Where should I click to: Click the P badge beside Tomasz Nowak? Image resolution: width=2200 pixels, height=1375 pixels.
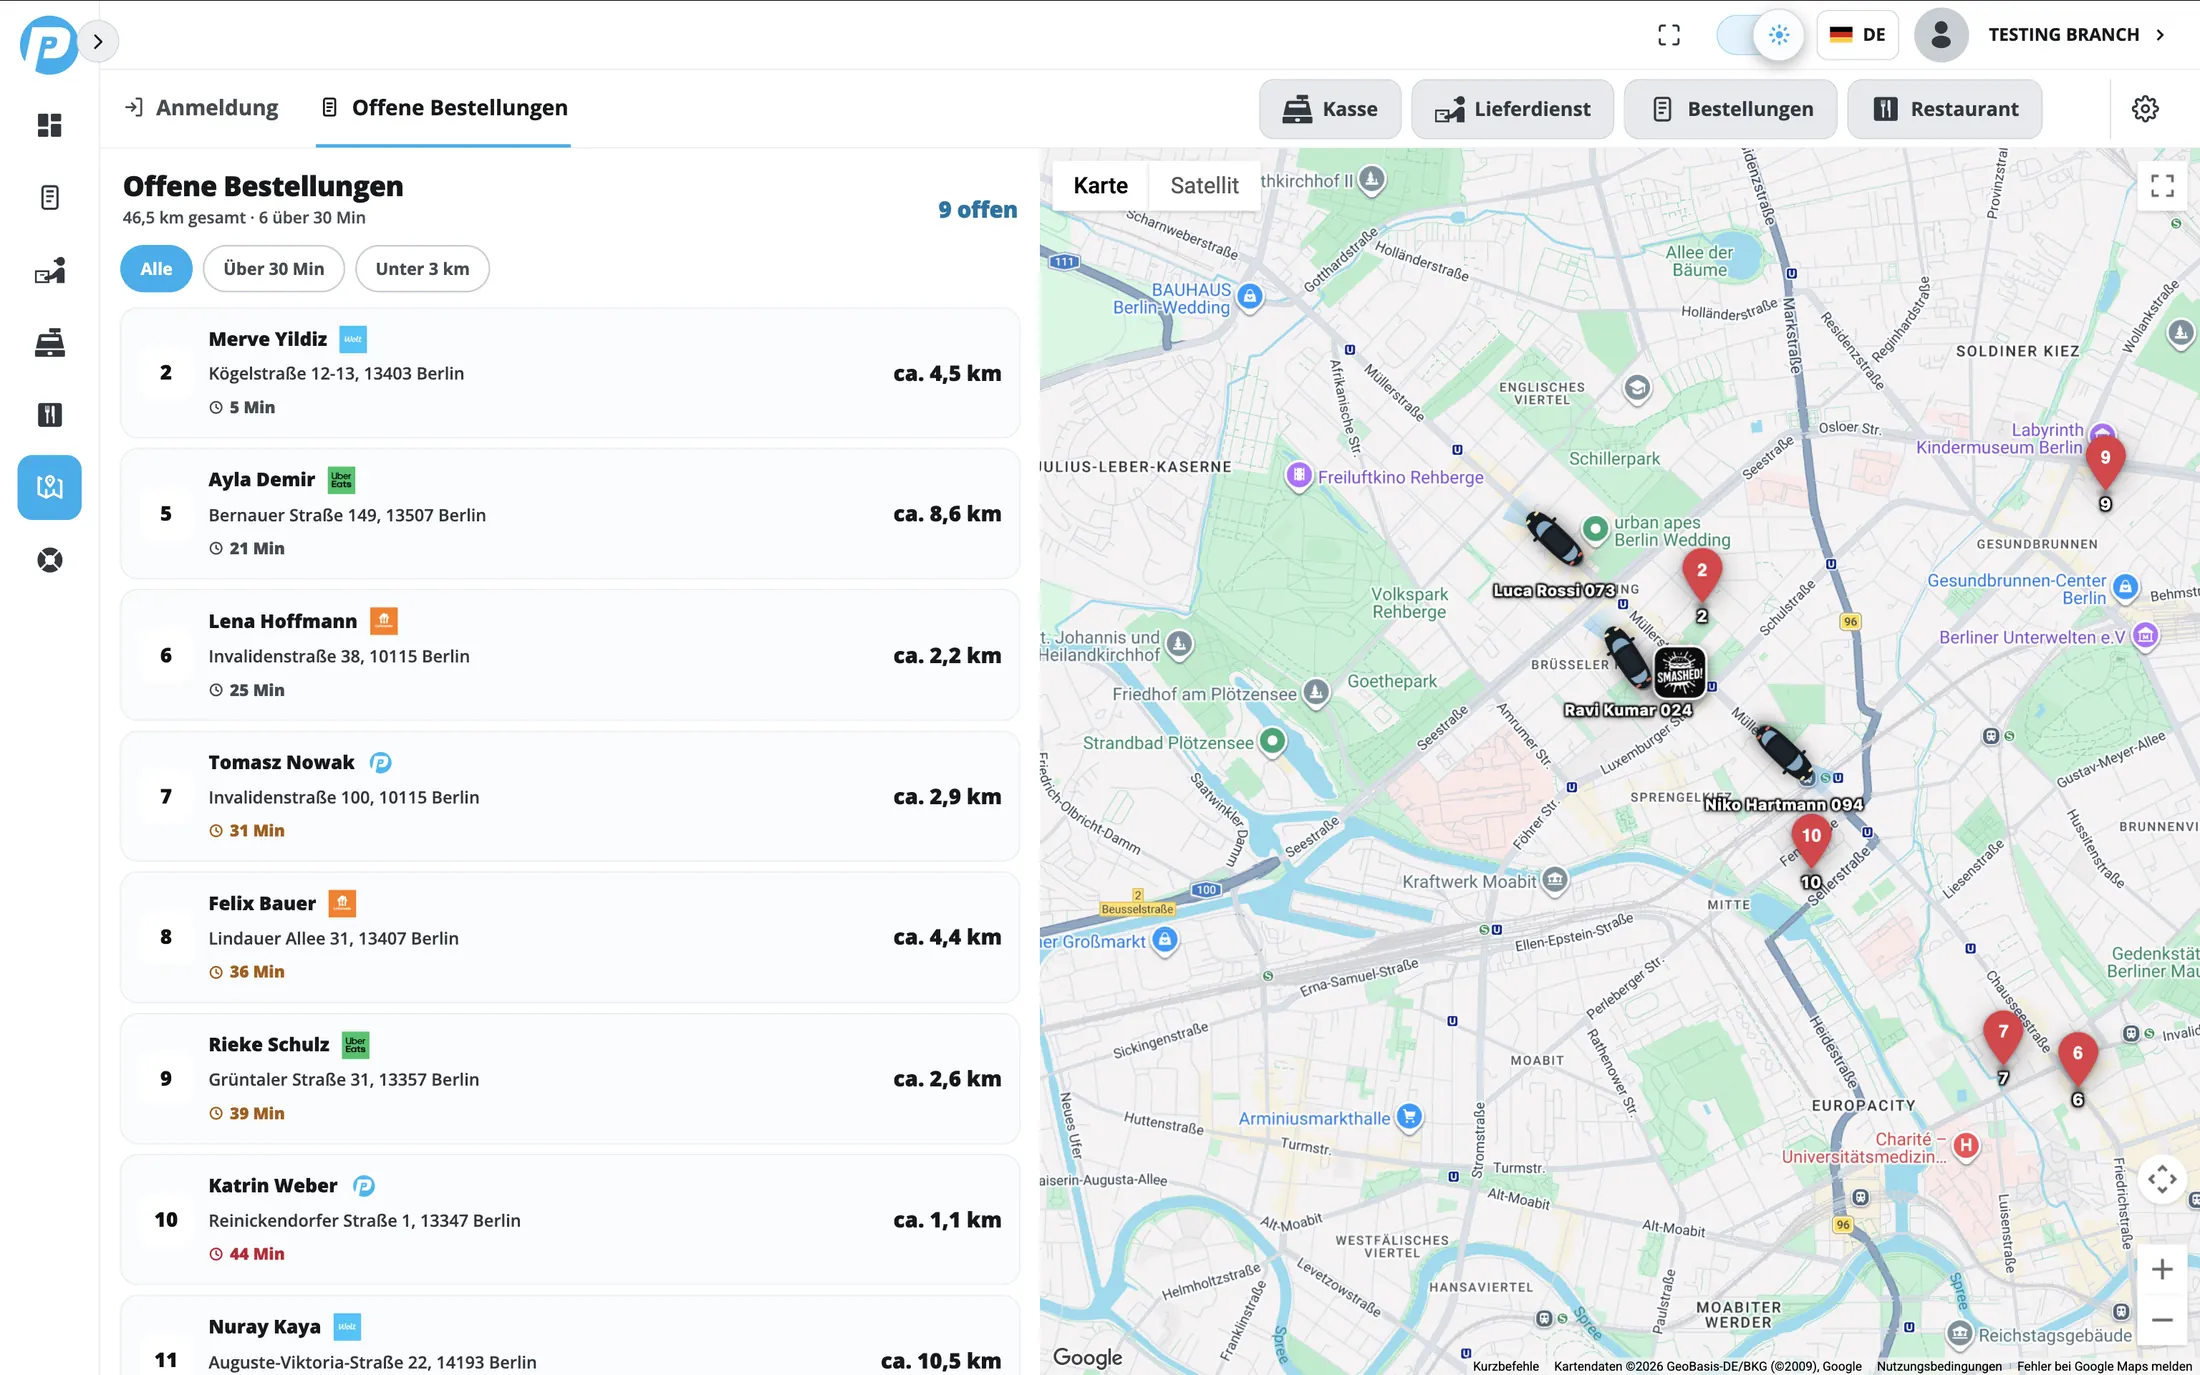pyautogui.click(x=380, y=763)
